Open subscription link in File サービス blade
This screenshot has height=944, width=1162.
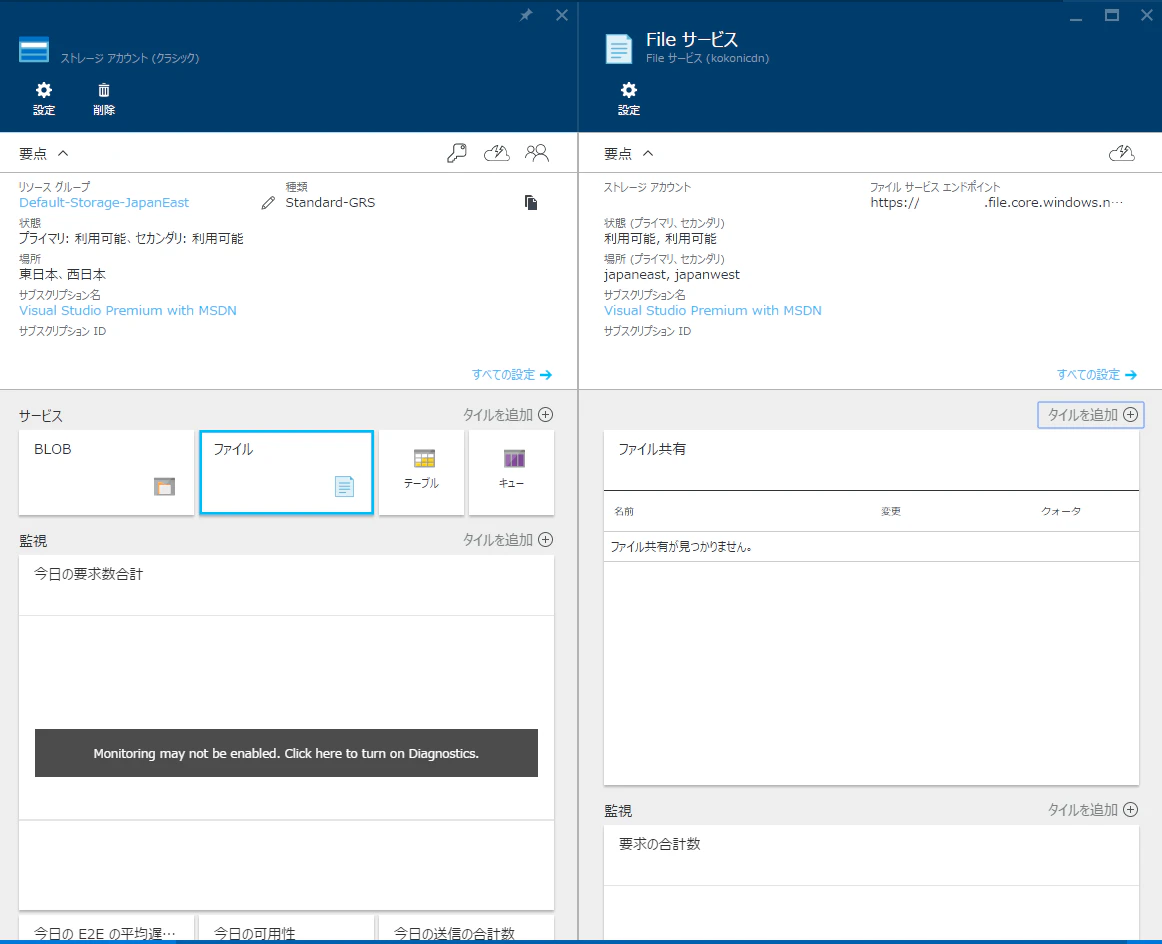pyautogui.click(x=712, y=310)
